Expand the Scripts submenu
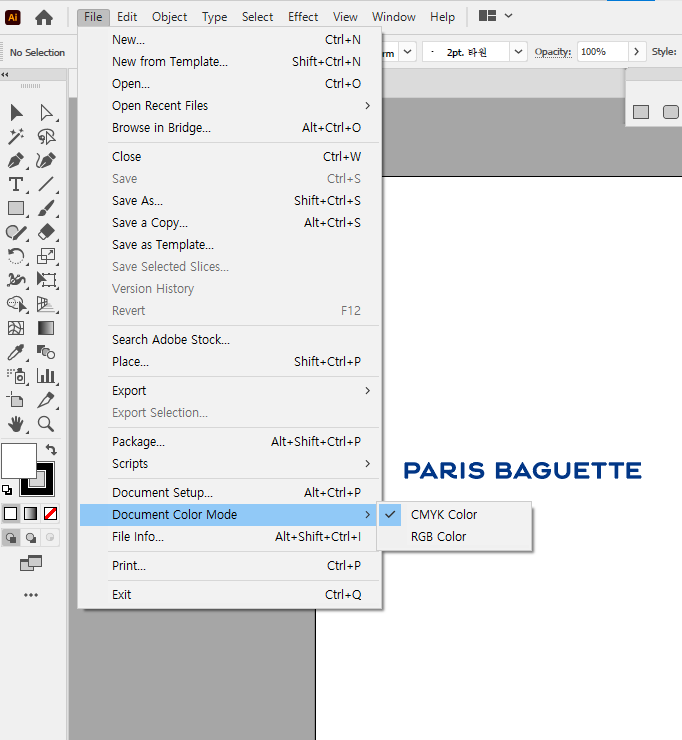 pyautogui.click(x=230, y=463)
